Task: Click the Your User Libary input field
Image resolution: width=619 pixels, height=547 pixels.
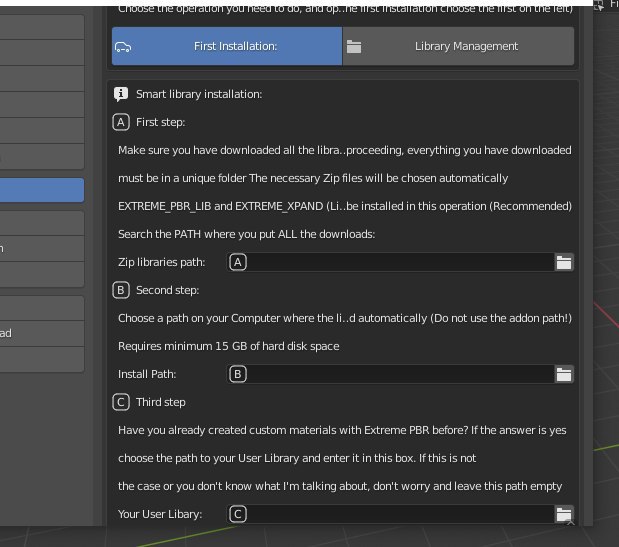Action: pyautogui.click(x=391, y=514)
